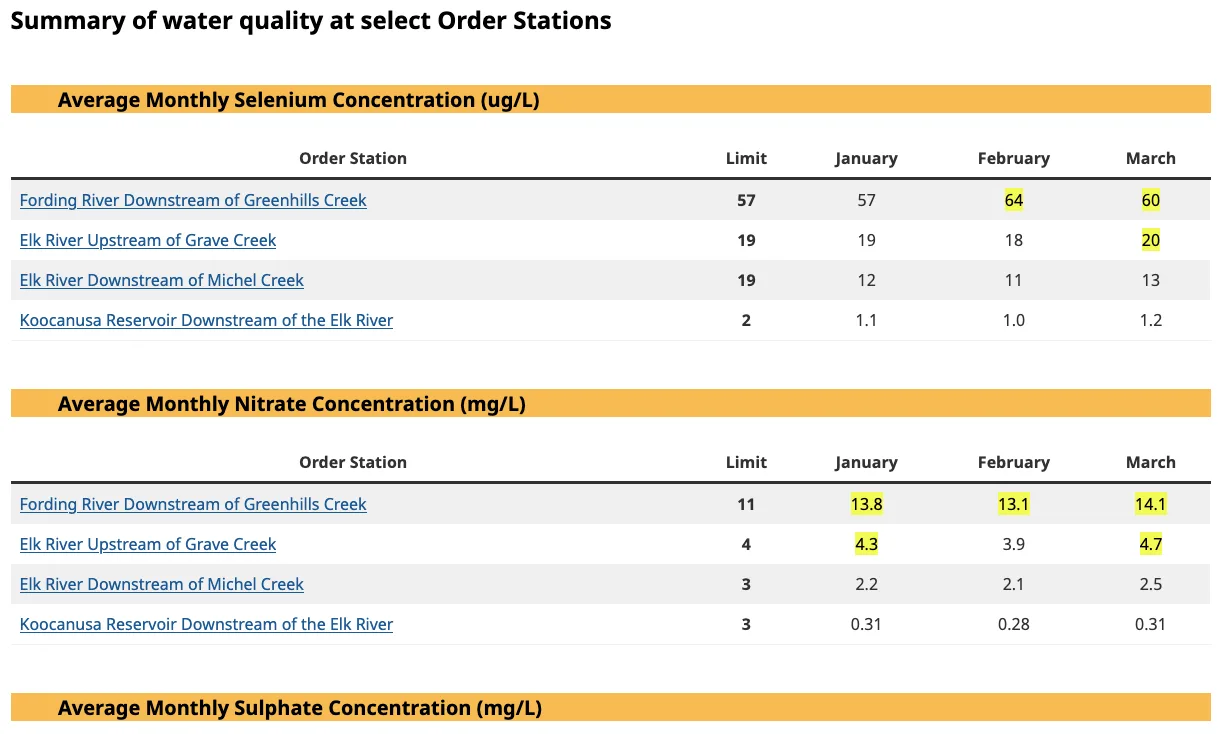Click the February column header in Selenium table
1225x734 pixels.
[x=1013, y=158]
